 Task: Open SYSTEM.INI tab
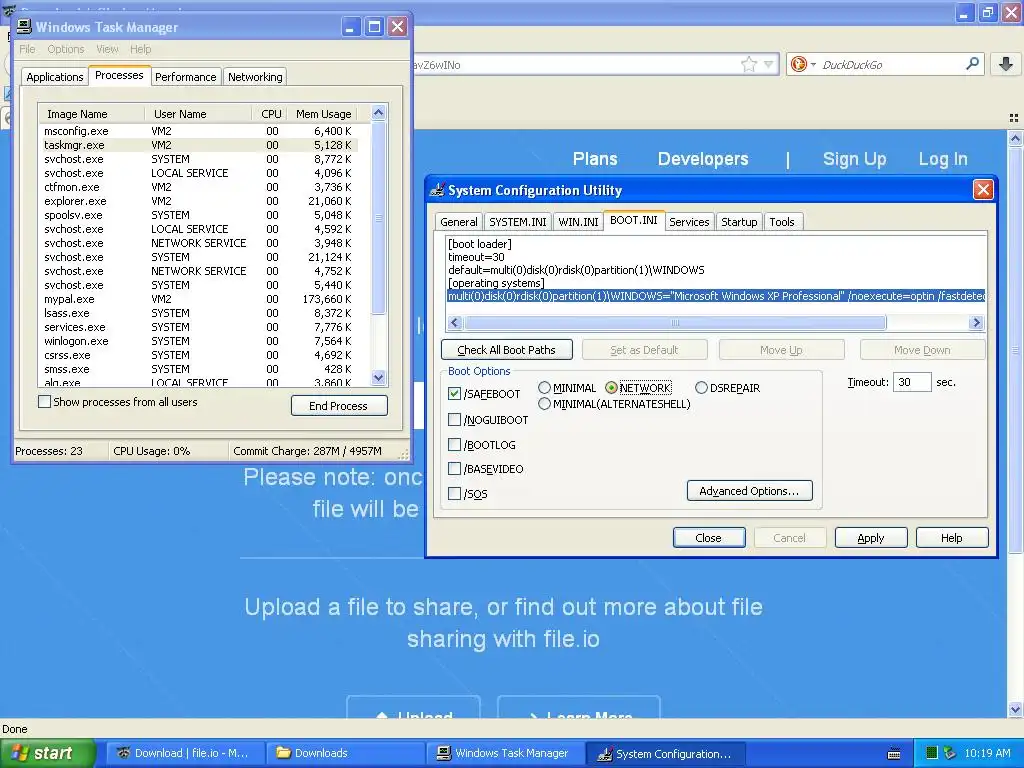[x=517, y=222]
